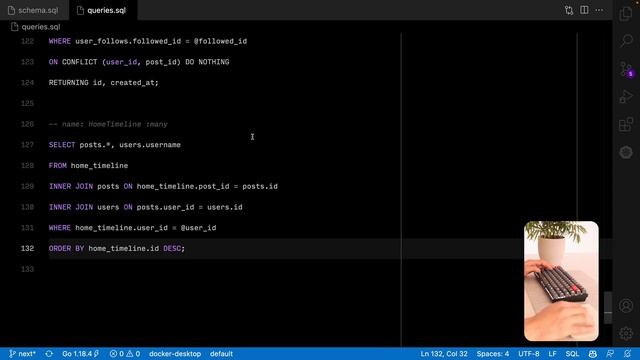Click the Ln 132, Col 32 position indicator
Image resolution: width=640 pixels, height=360 pixels.
tap(444, 354)
